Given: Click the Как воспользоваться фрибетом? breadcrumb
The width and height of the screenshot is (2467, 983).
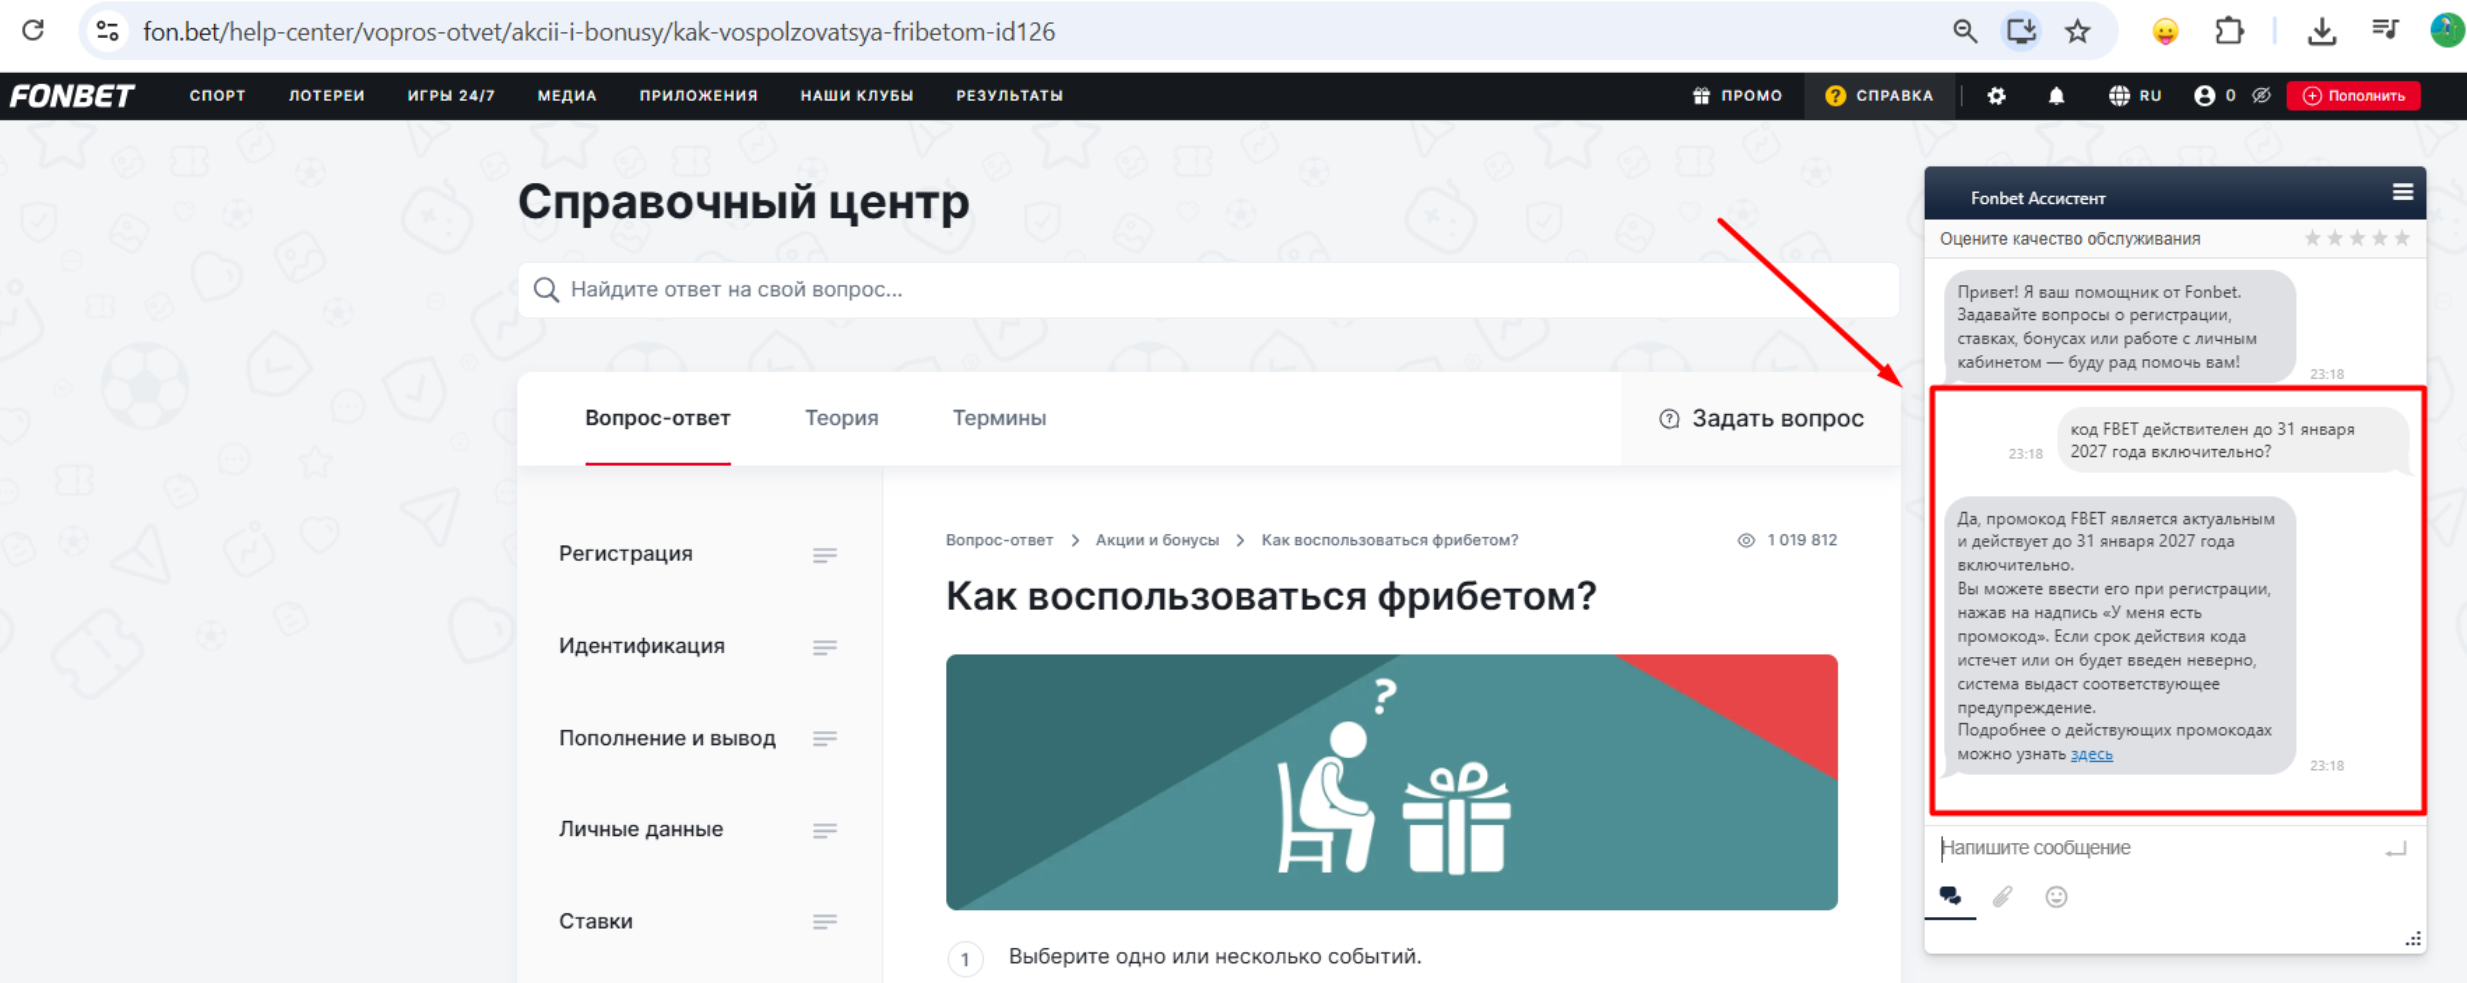Looking at the screenshot, I should (1389, 540).
